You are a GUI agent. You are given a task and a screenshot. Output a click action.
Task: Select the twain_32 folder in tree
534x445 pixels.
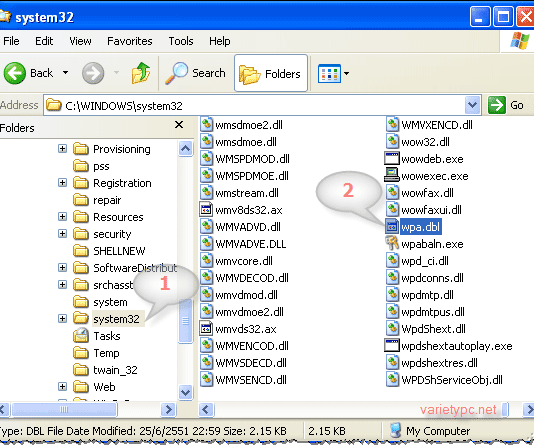pos(115,370)
